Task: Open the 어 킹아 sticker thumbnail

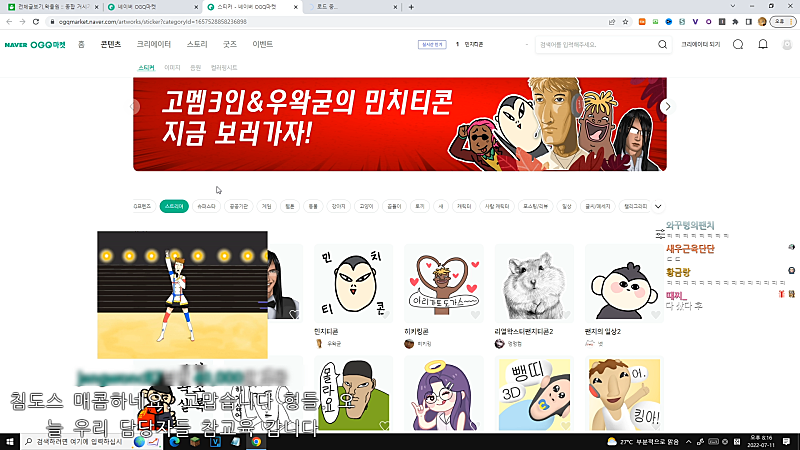Action: [624, 394]
